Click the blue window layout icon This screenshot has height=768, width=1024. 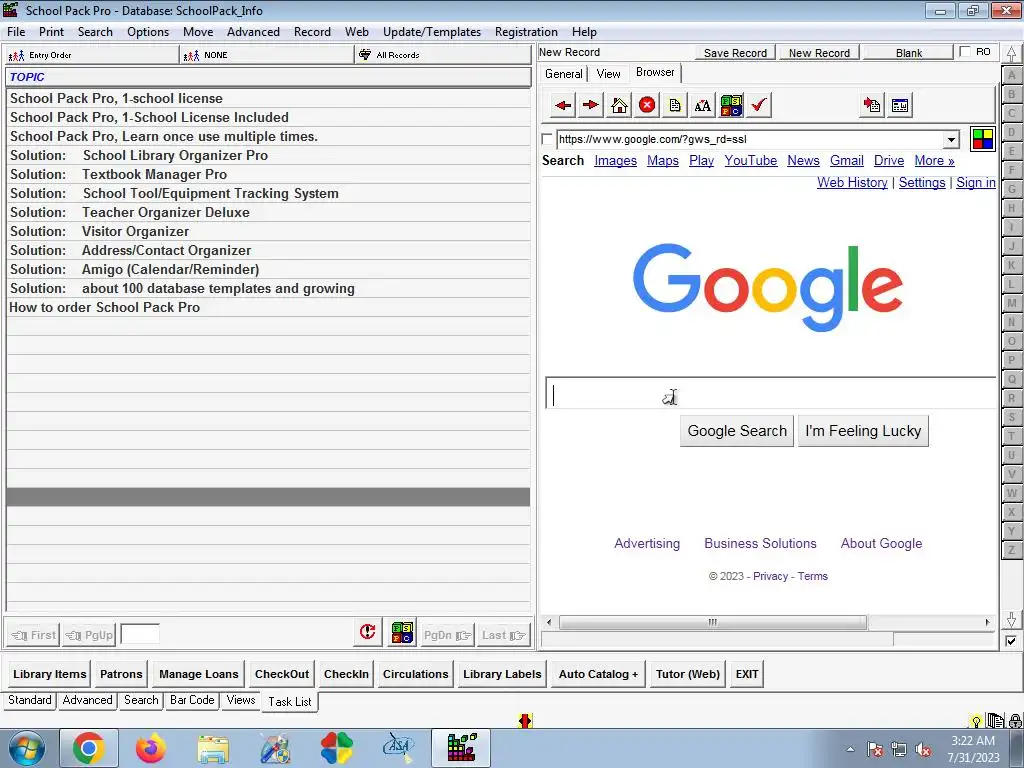coord(900,105)
